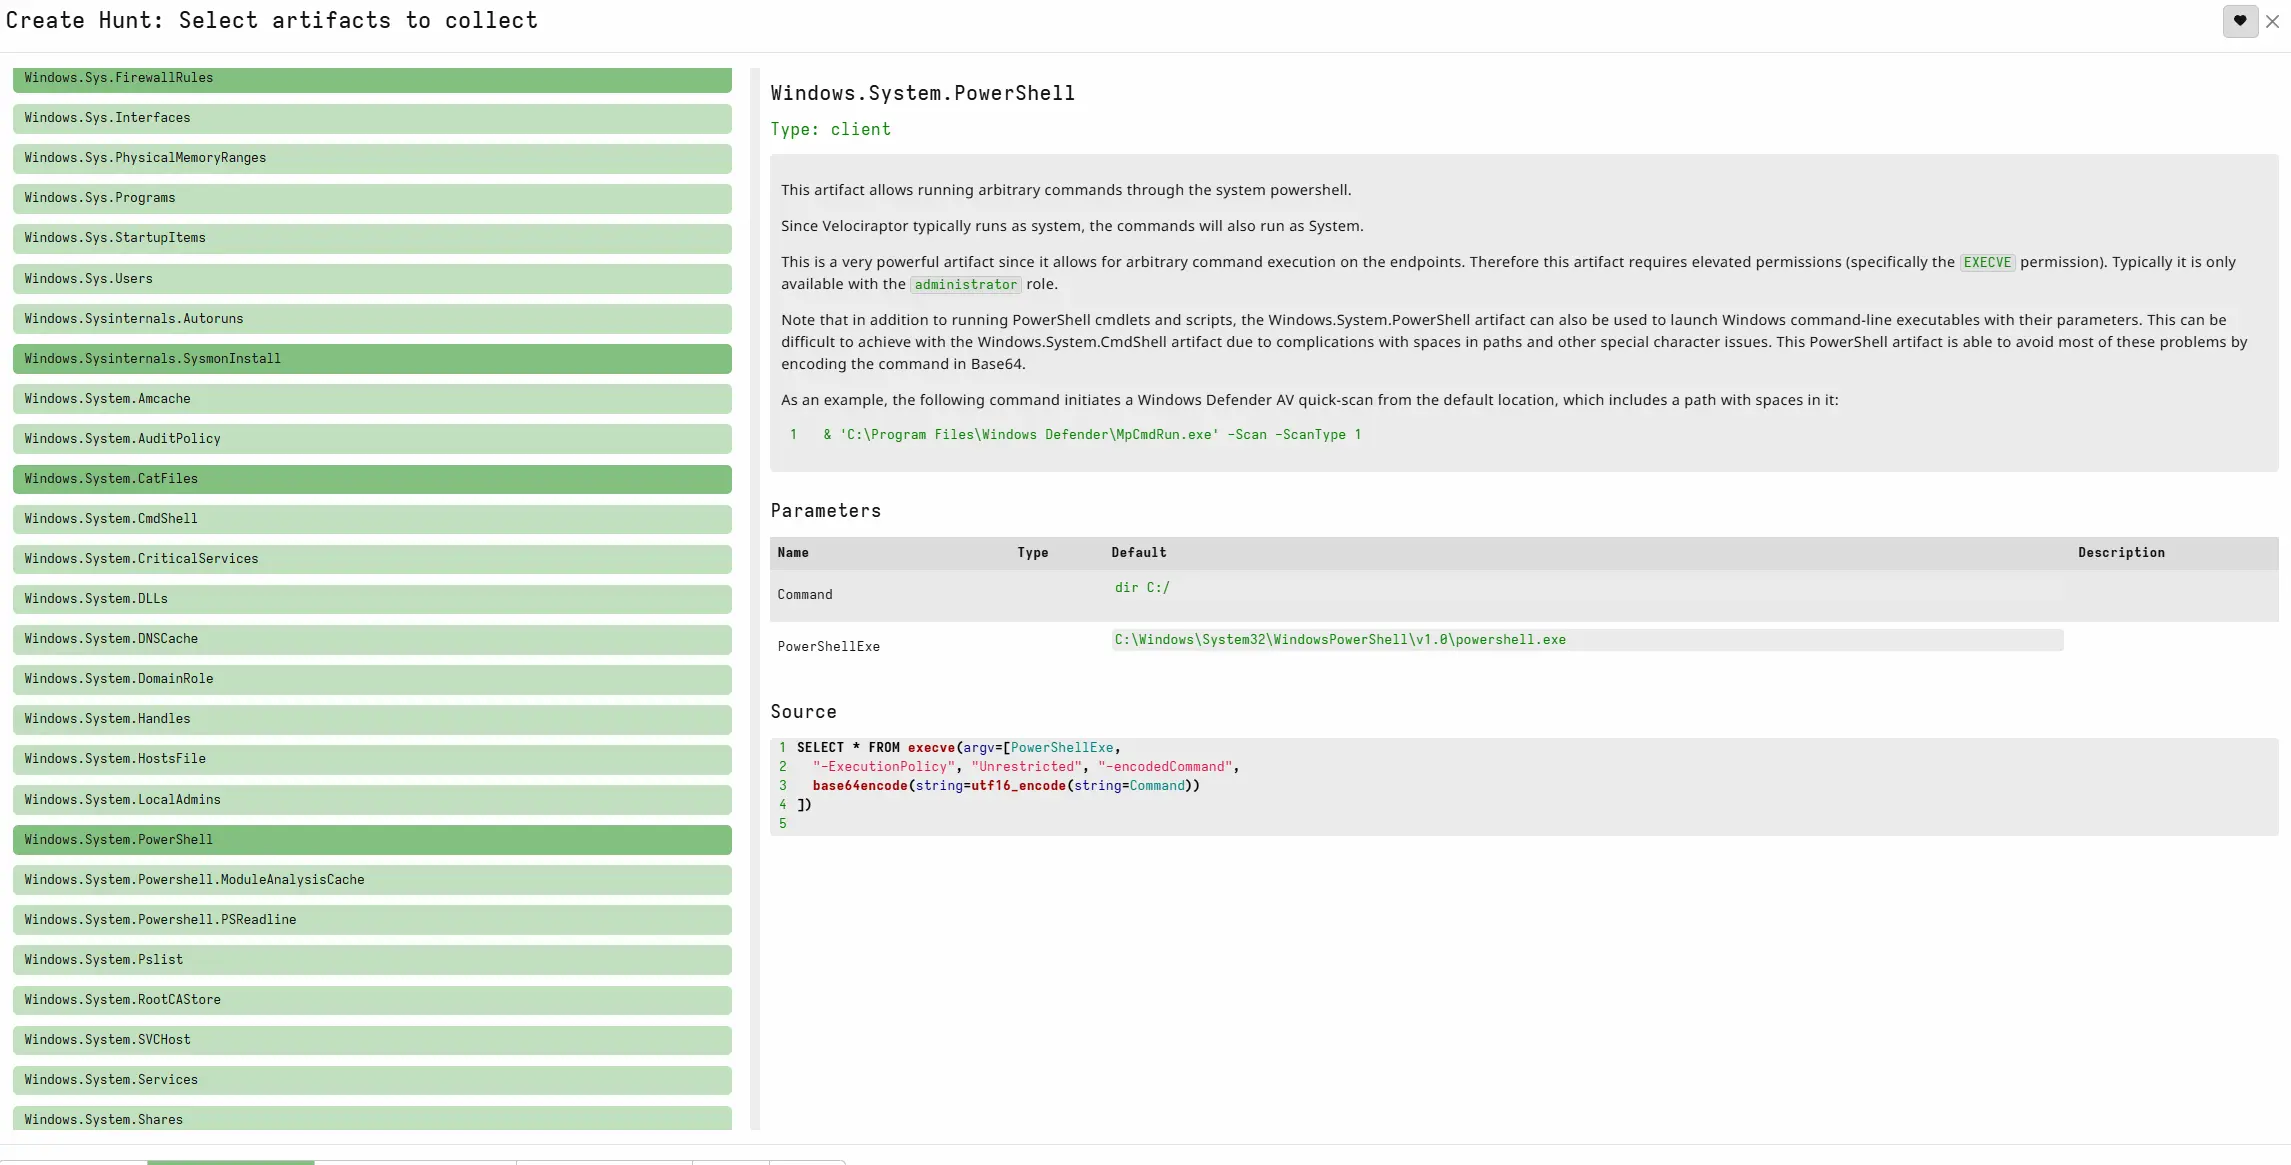
Task: Select Windows.System.Shares artifact
Action: (372, 1118)
